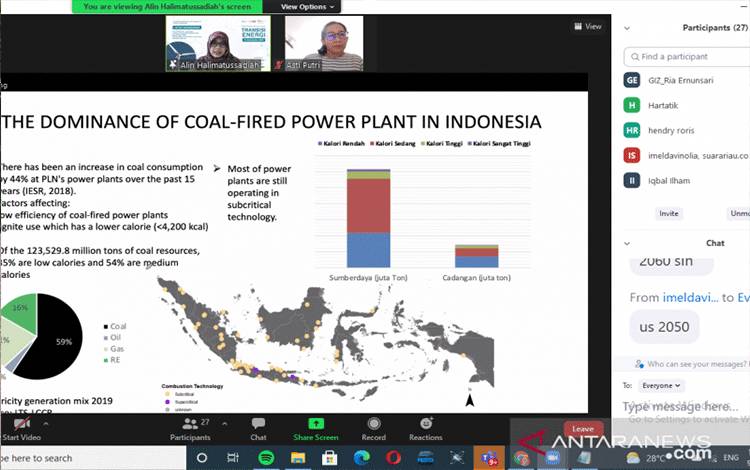Select Alin Halimatussadiah's video thumbnail
This screenshot has width=750, height=470.
pyautogui.click(x=218, y=44)
